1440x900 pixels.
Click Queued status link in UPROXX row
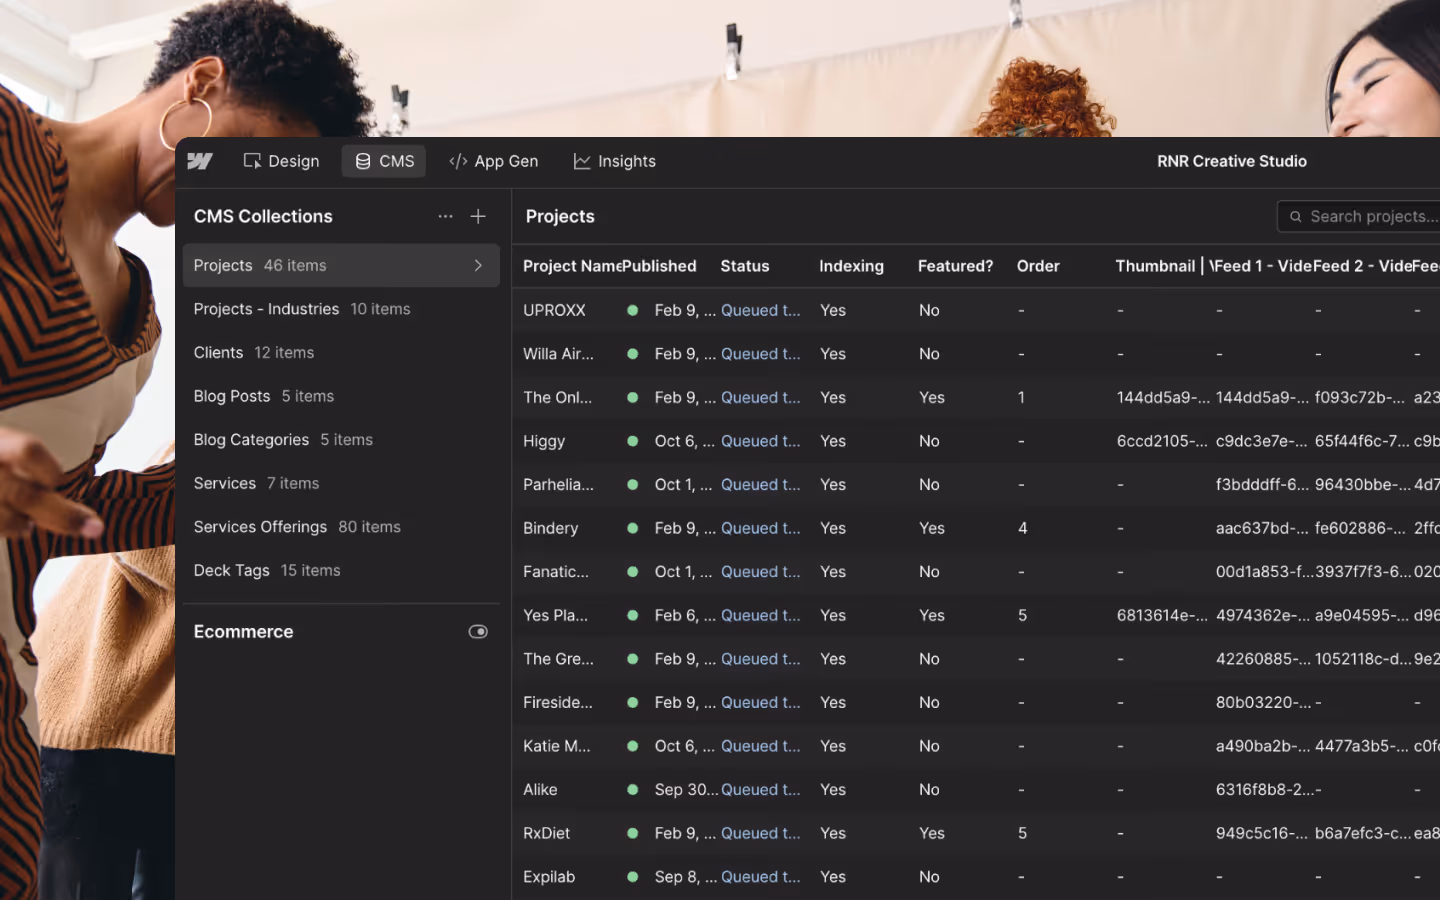point(760,310)
